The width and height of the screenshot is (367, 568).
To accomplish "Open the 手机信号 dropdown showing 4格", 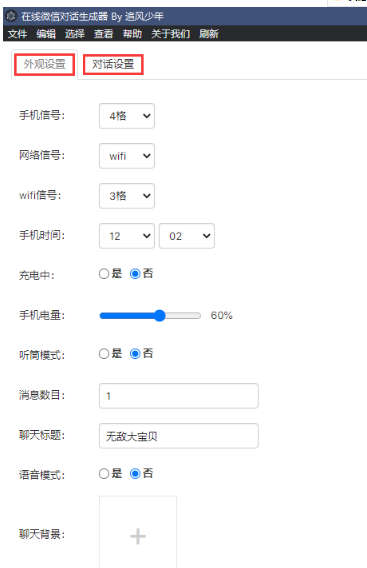I will pyautogui.click(x=127, y=116).
